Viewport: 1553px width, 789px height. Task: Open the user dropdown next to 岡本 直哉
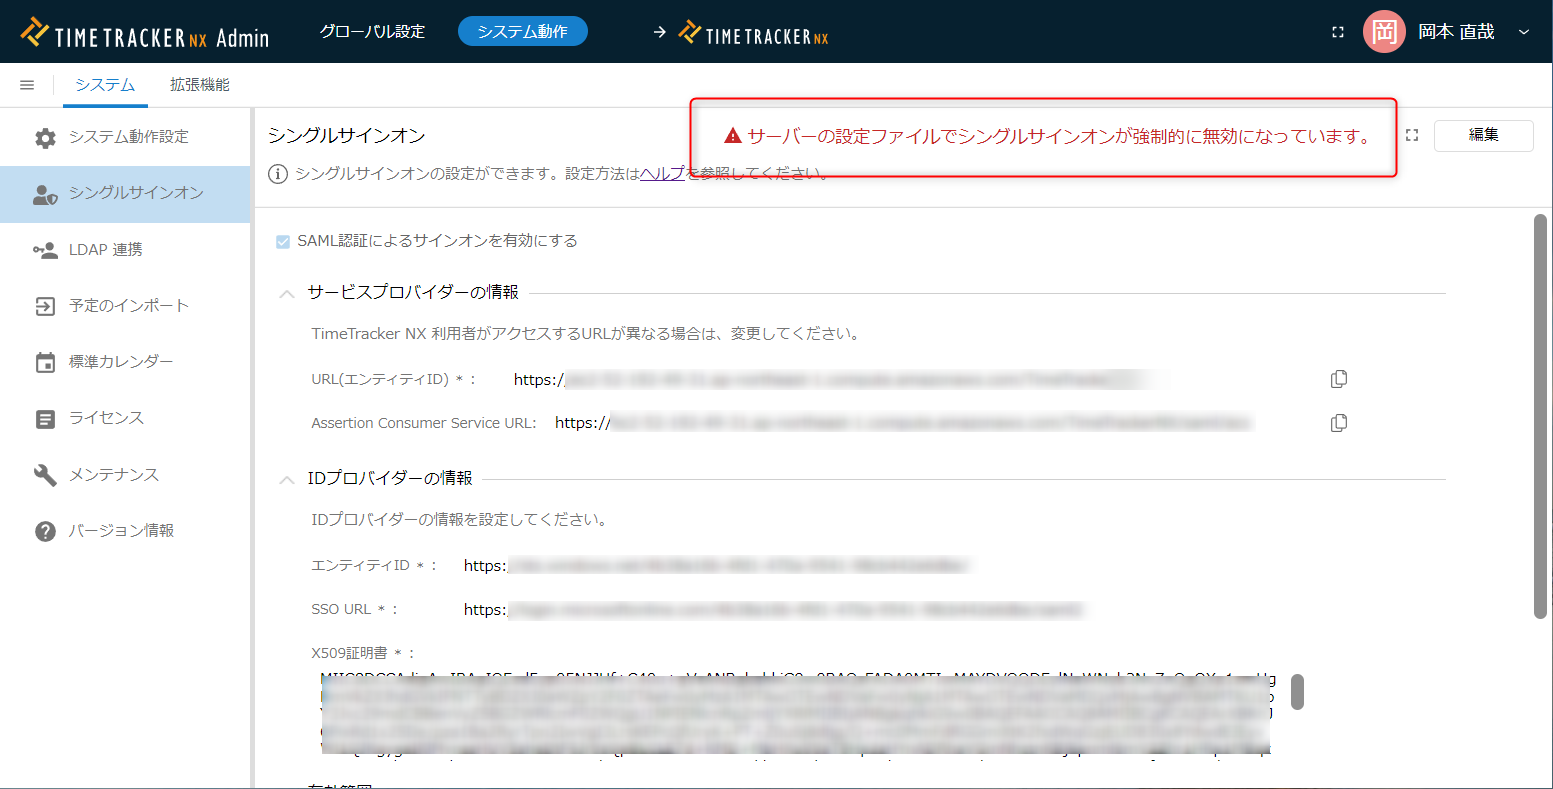(1524, 32)
